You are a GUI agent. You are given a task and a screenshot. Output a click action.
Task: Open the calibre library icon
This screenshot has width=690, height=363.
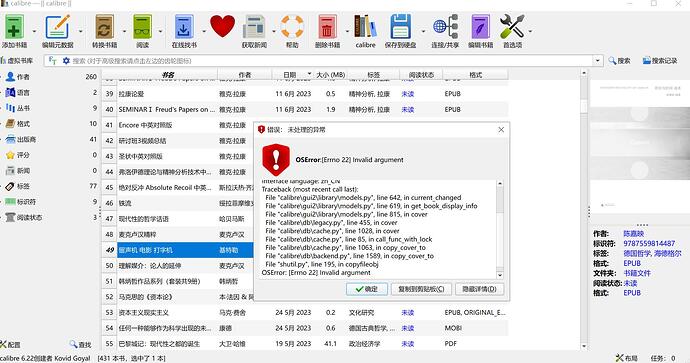click(365, 26)
